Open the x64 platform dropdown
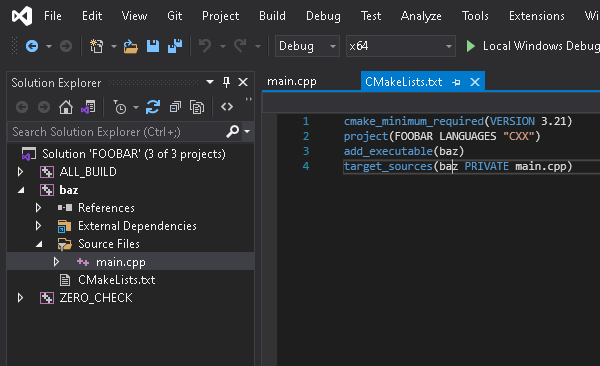The height and width of the screenshot is (366, 600). 448,46
